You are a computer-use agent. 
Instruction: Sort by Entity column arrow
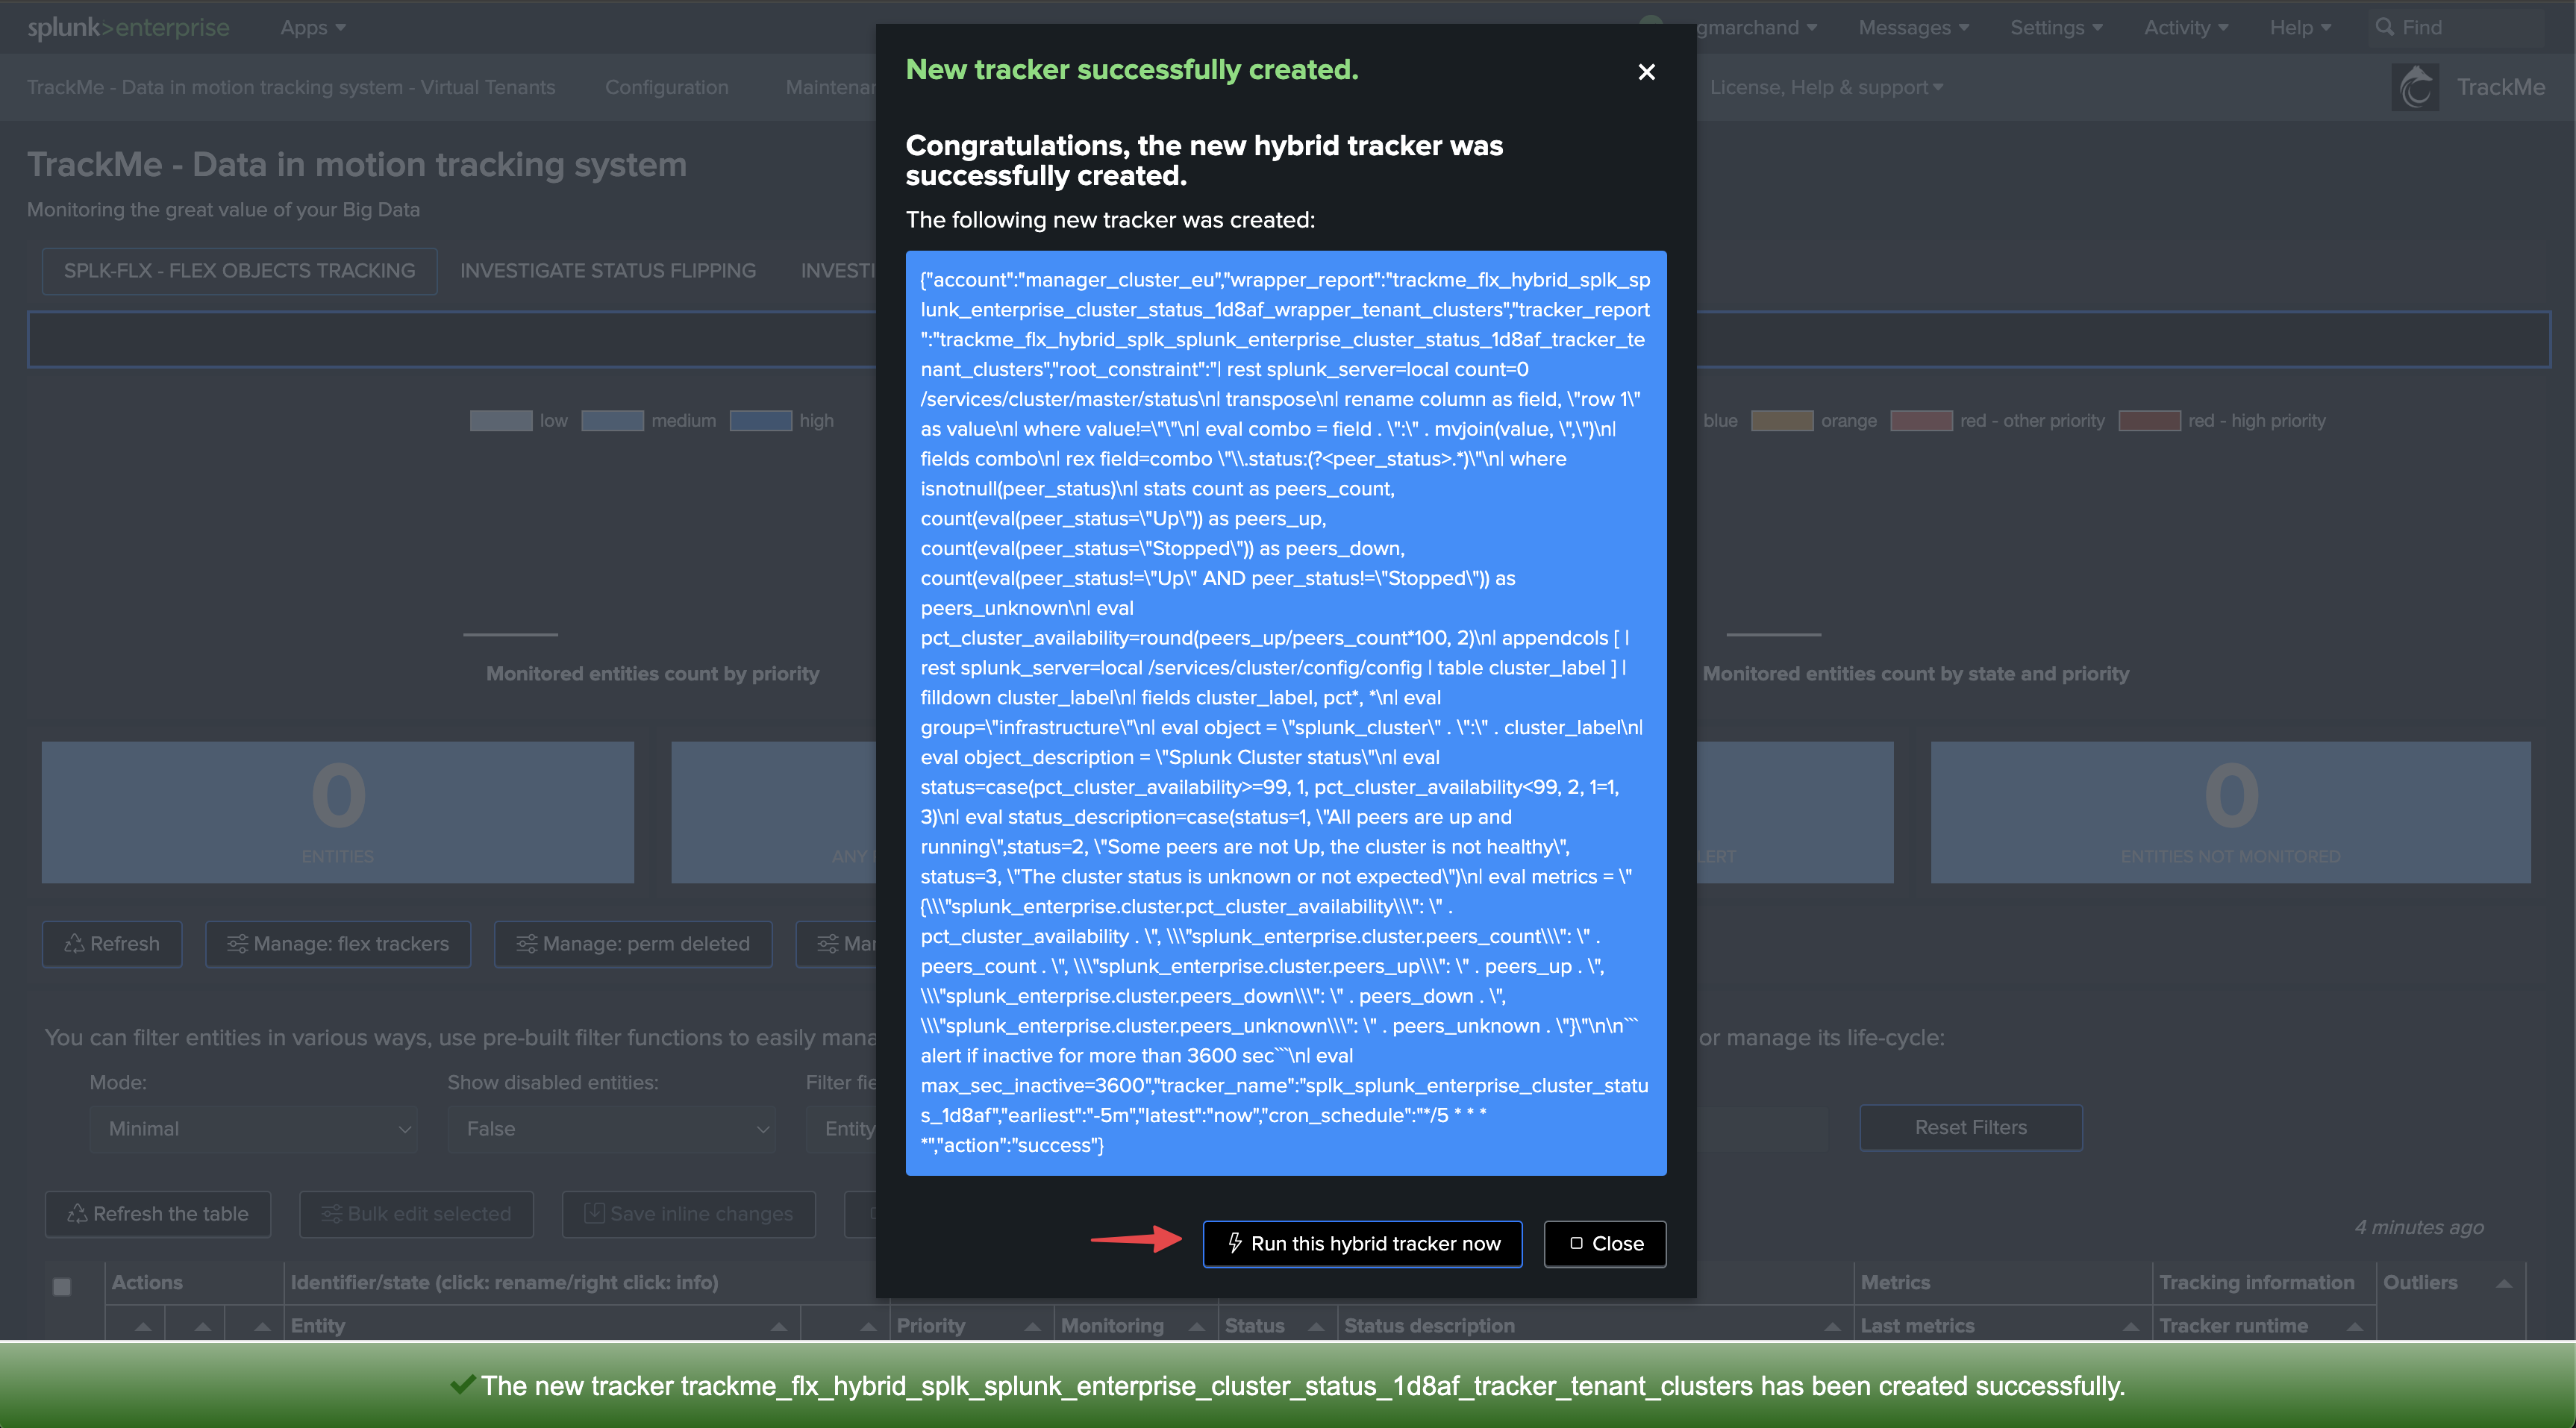[x=779, y=1326]
